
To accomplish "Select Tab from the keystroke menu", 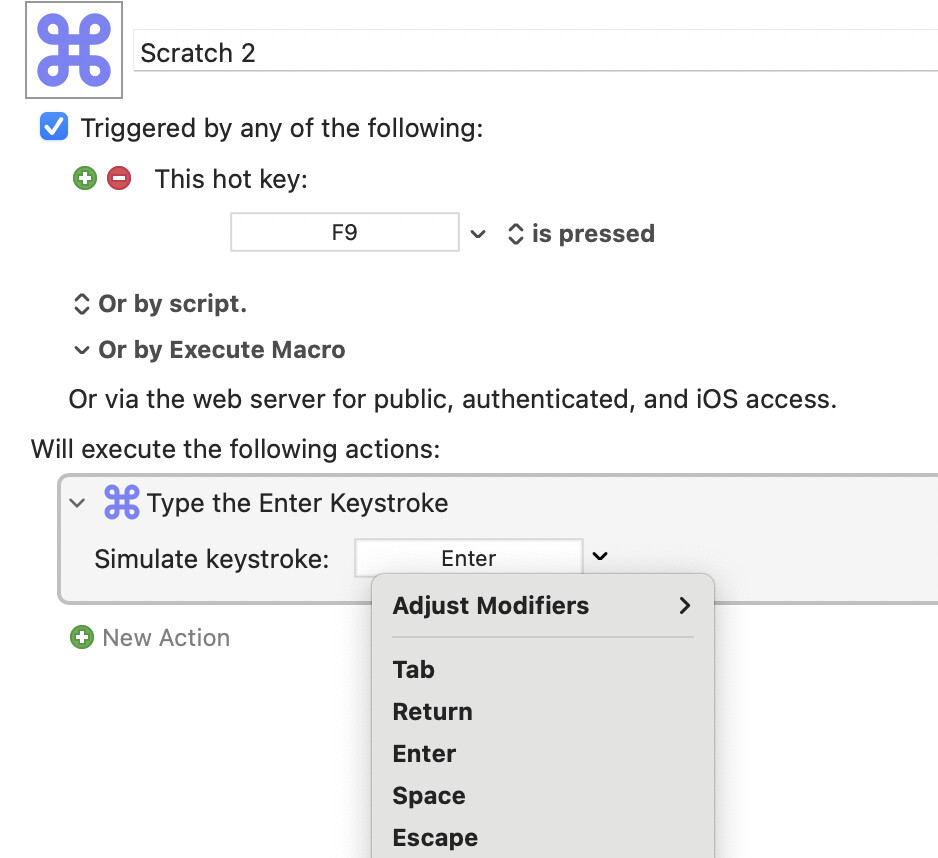I will [x=414, y=670].
